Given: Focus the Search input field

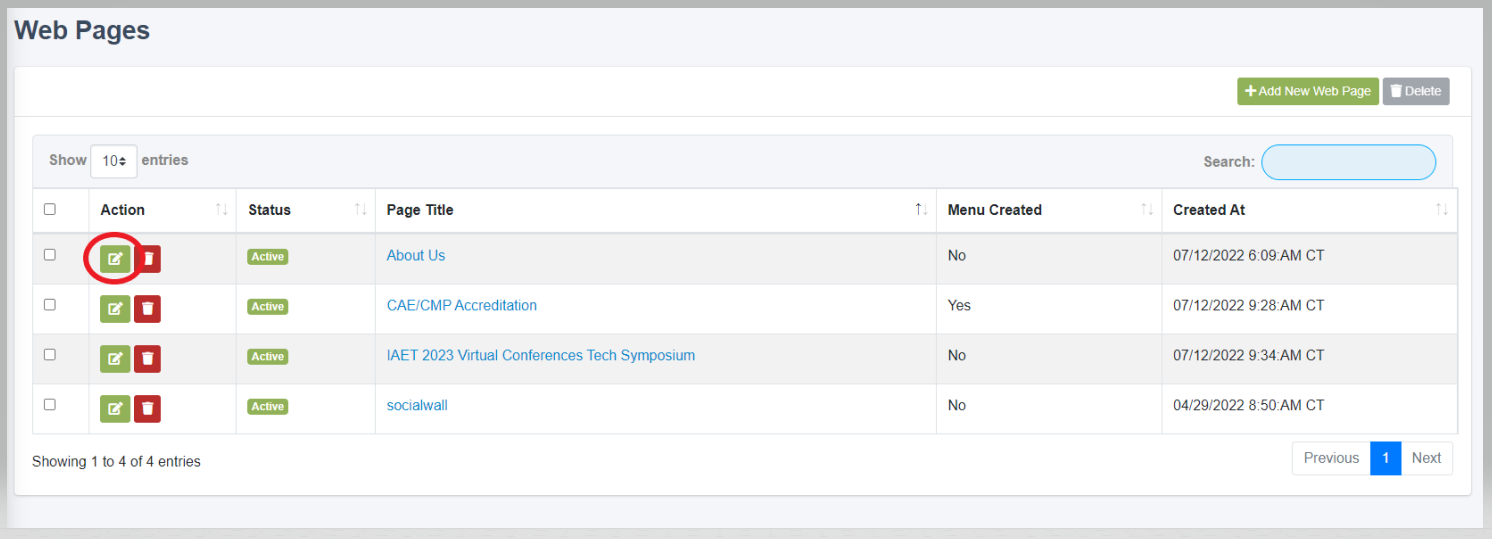Looking at the screenshot, I should click(x=1348, y=162).
